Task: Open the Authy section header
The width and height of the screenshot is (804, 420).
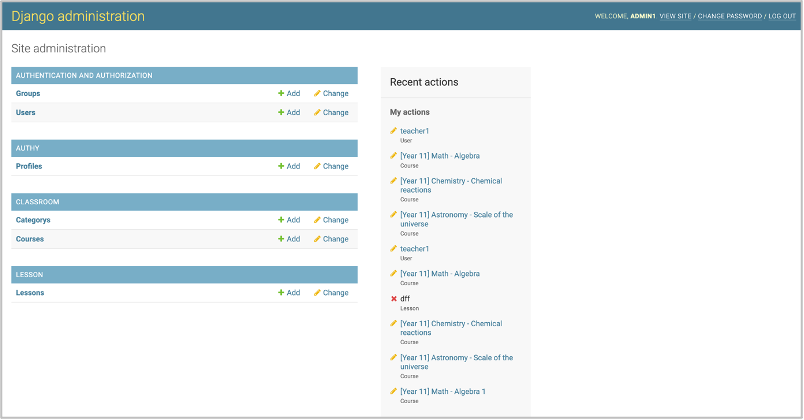Action: click(27, 148)
